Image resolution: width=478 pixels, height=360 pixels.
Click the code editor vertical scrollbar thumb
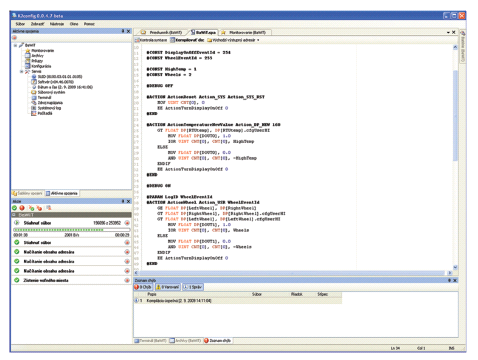455,116
